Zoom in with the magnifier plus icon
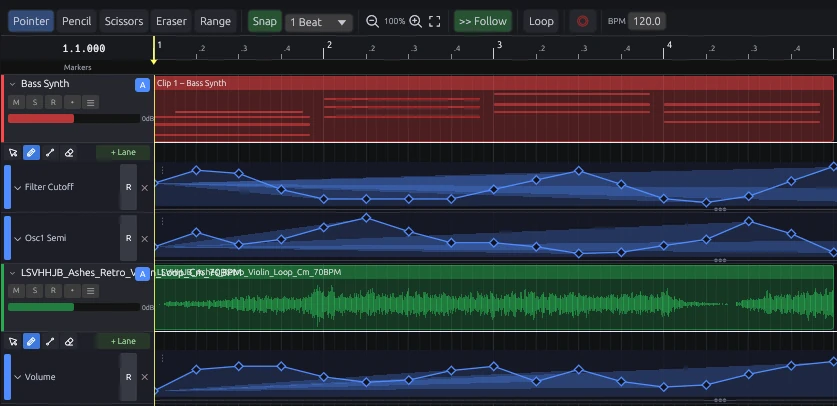837x406 pixels. click(415, 21)
